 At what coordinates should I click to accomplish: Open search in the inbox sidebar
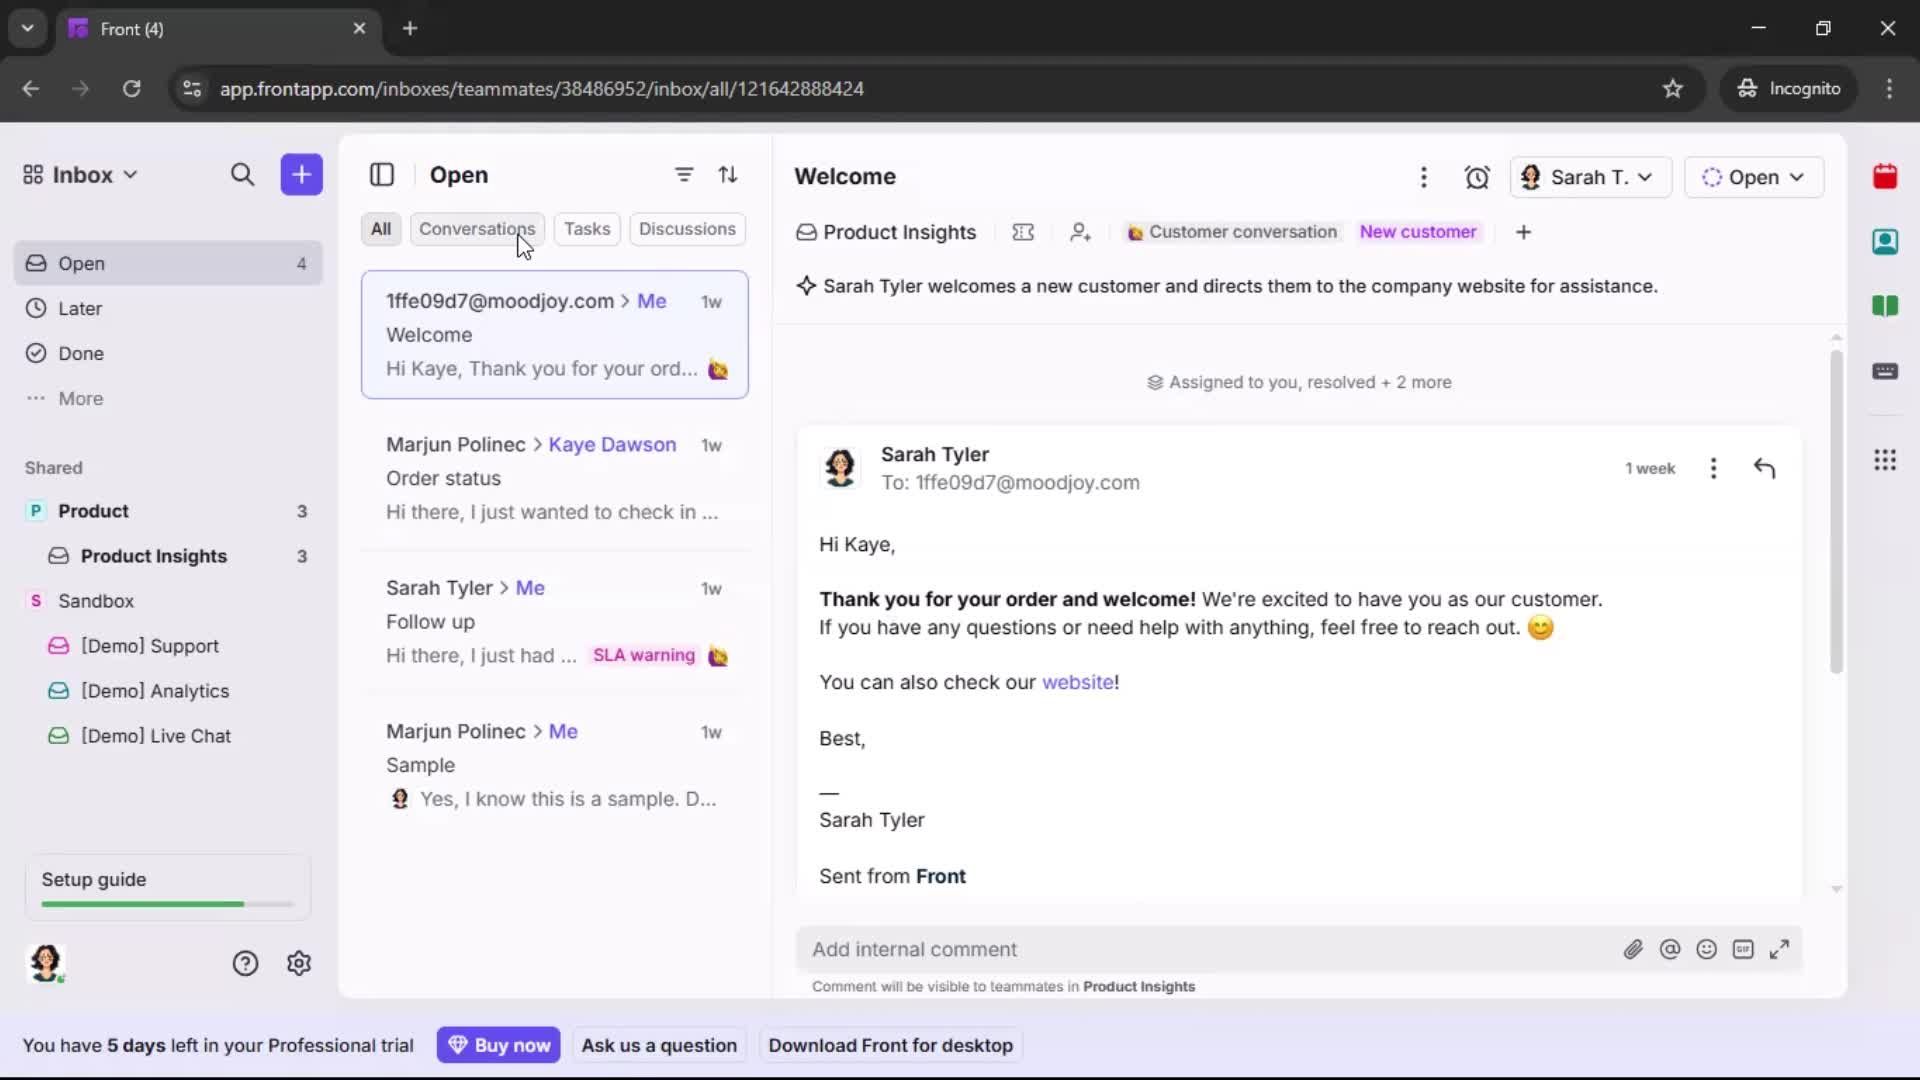point(242,175)
